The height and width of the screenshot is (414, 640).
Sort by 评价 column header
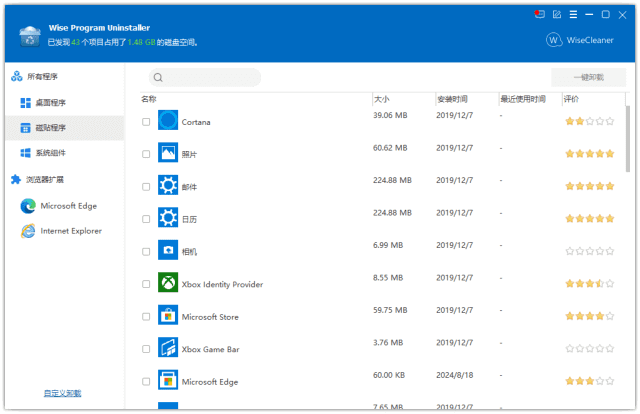pyautogui.click(x=571, y=100)
